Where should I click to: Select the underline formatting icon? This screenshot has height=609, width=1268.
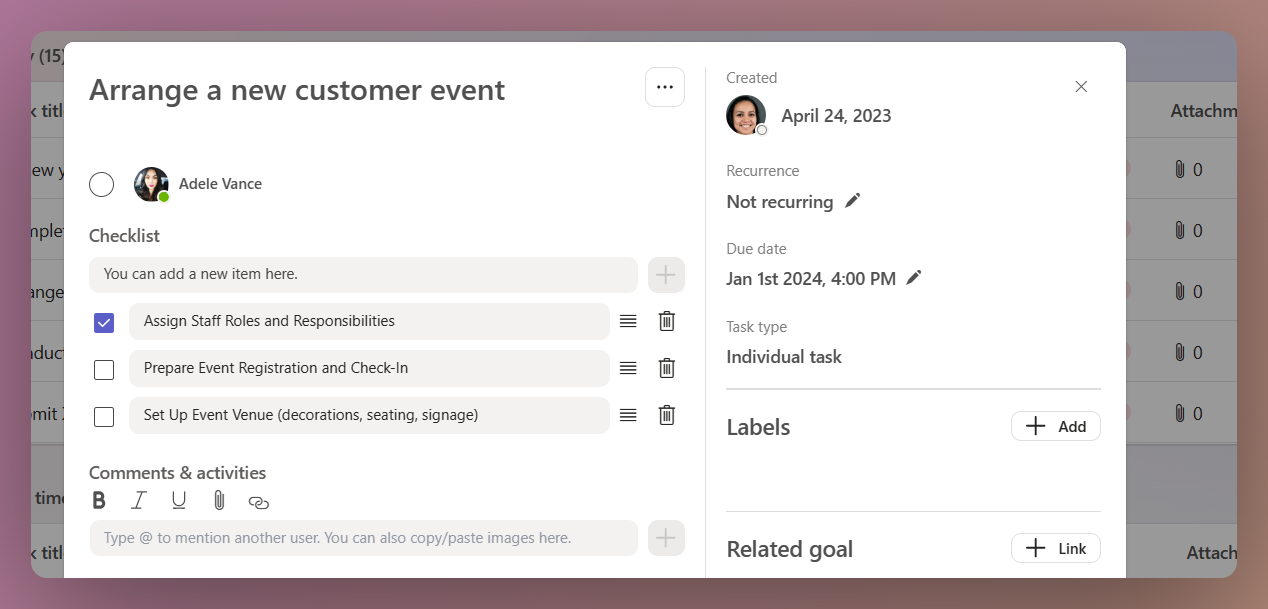click(x=178, y=500)
